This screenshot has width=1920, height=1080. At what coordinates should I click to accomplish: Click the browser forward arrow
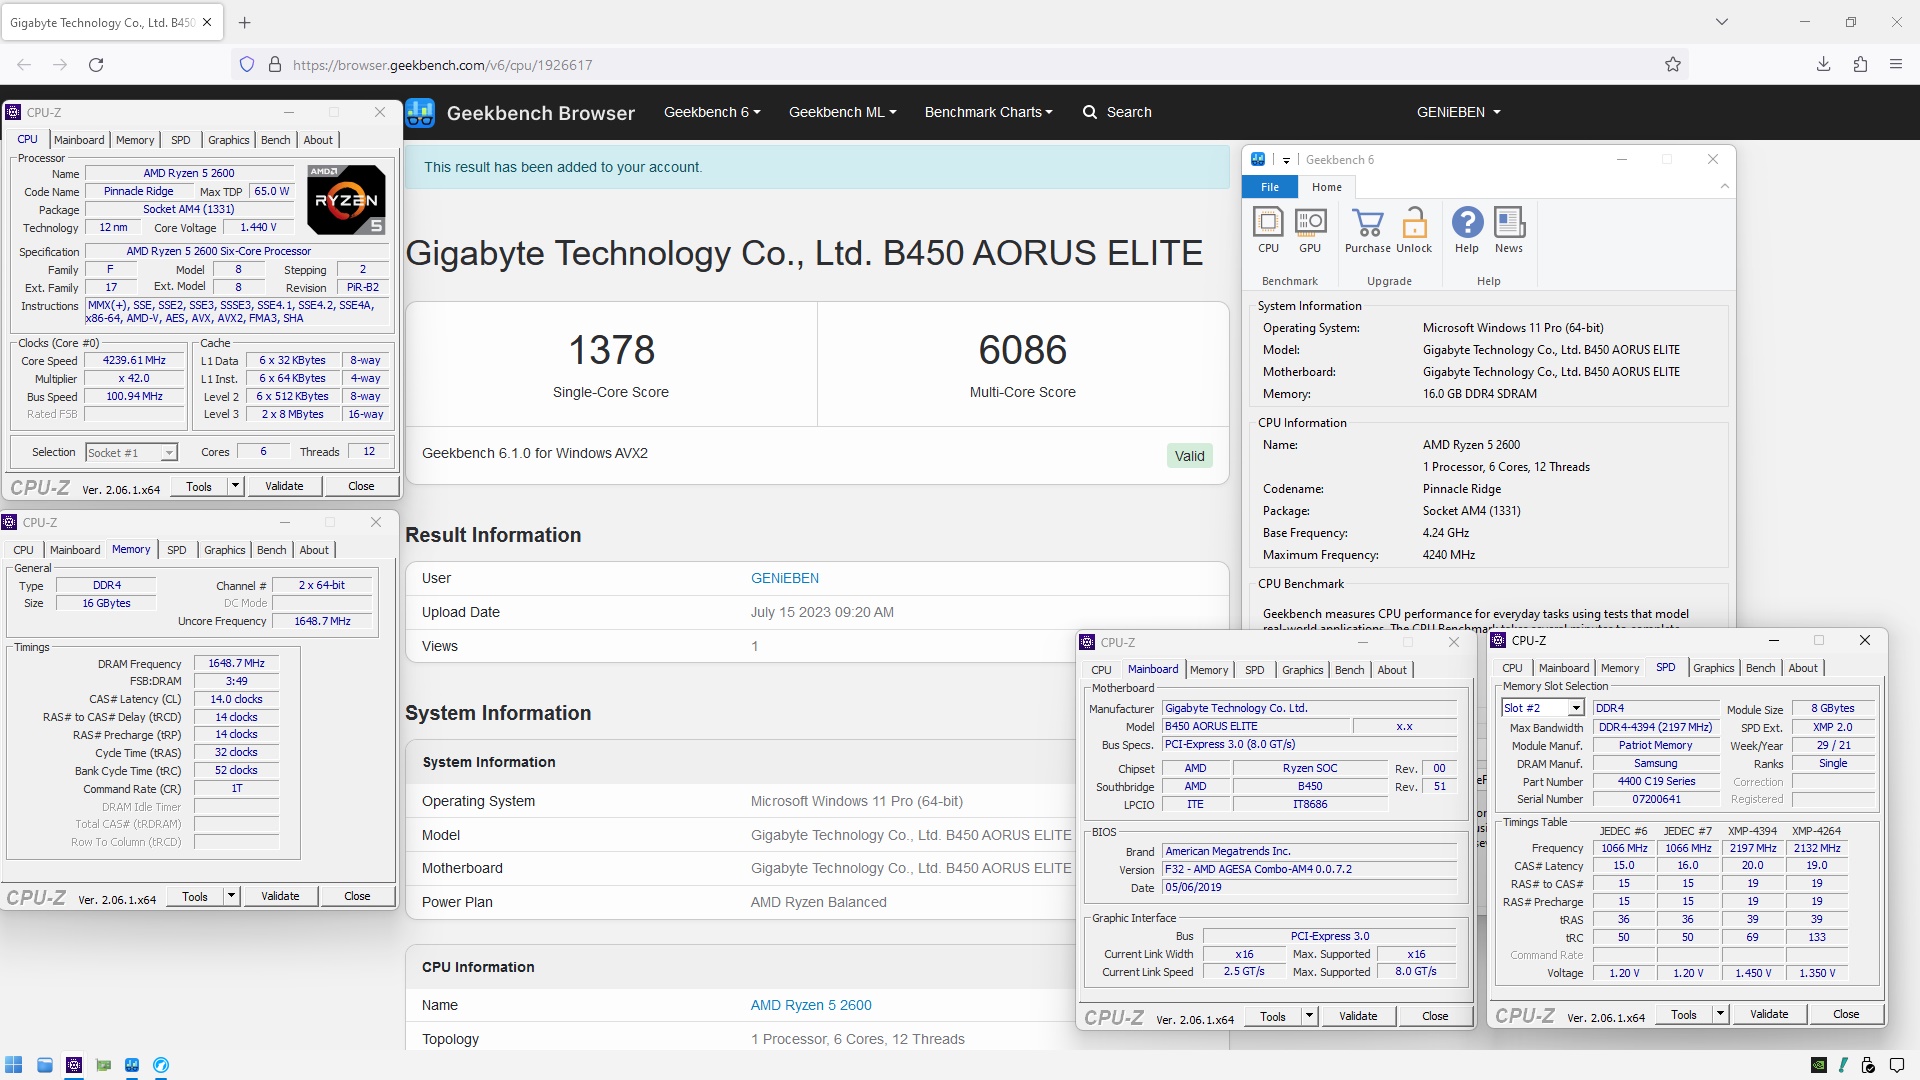60,65
